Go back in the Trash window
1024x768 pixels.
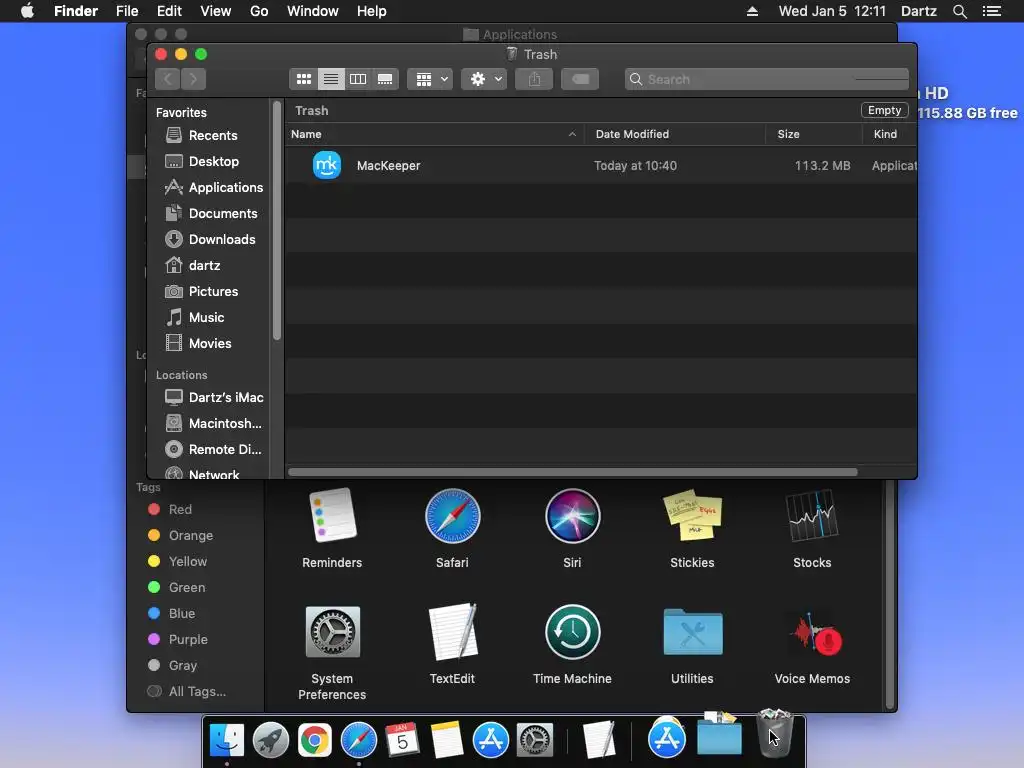coord(168,79)
